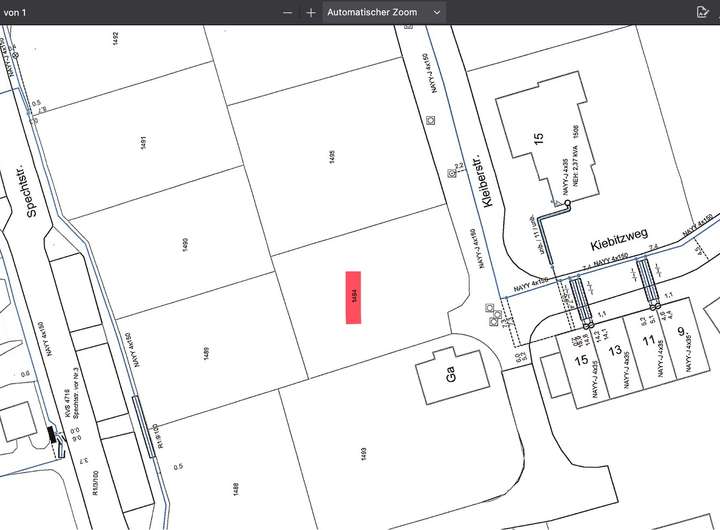The width and height of the screenshot is (720, 530).
Task: Click parcel number 1491 on the map
Action: tap(144, 142)
